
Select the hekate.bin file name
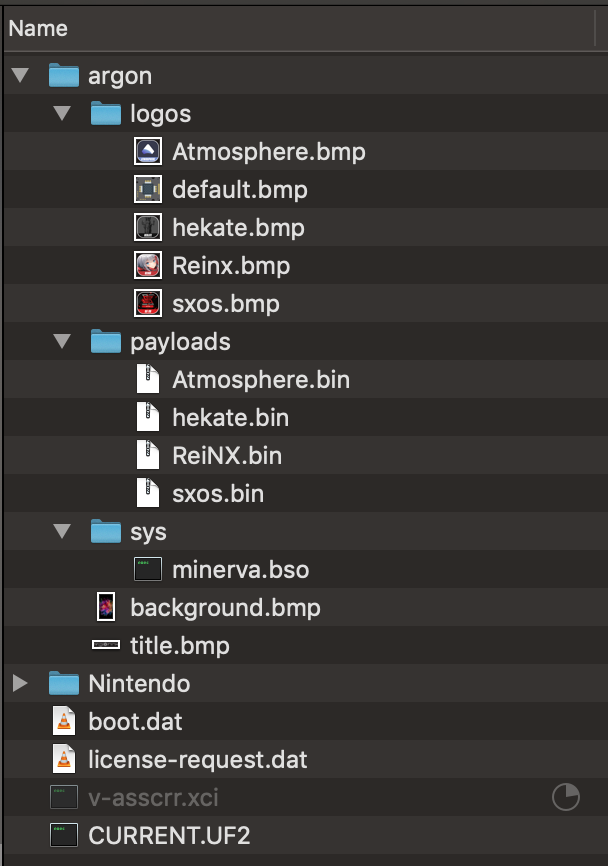click(x=231, y=418)
